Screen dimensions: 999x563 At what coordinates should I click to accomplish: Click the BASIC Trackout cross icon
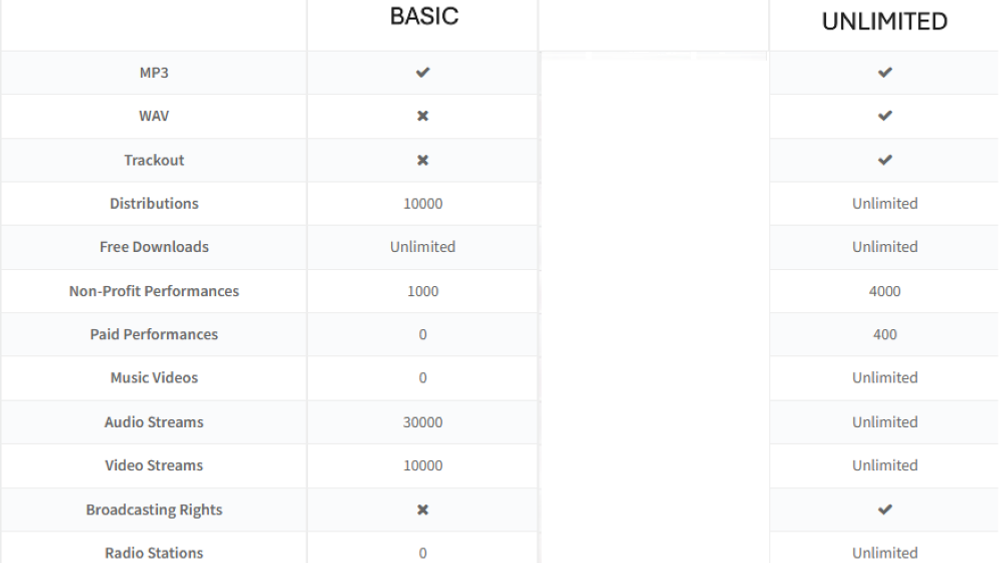tap(422, 160)
